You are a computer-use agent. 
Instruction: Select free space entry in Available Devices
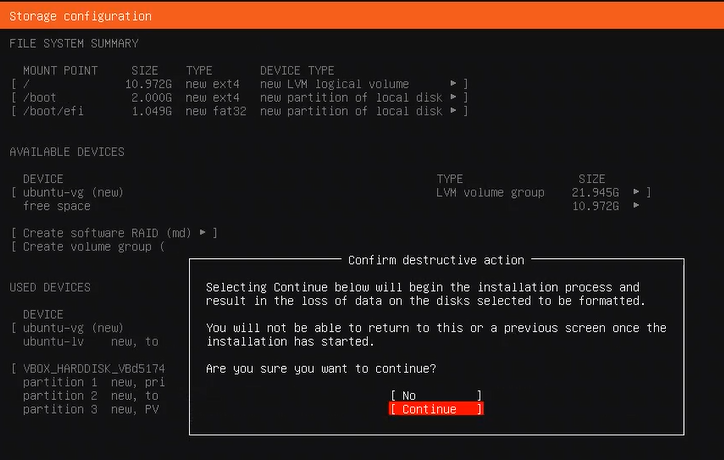point(56,206)
